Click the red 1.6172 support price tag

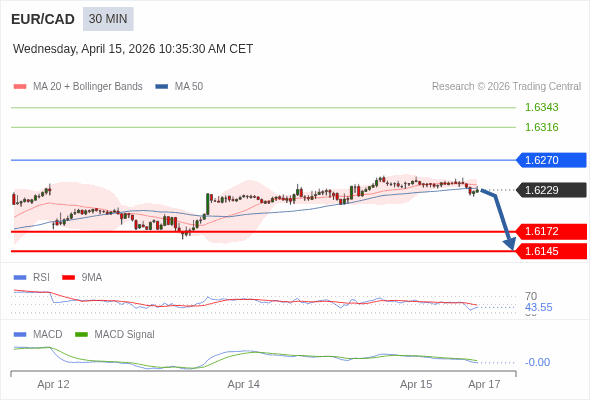[x=551, y=231]
